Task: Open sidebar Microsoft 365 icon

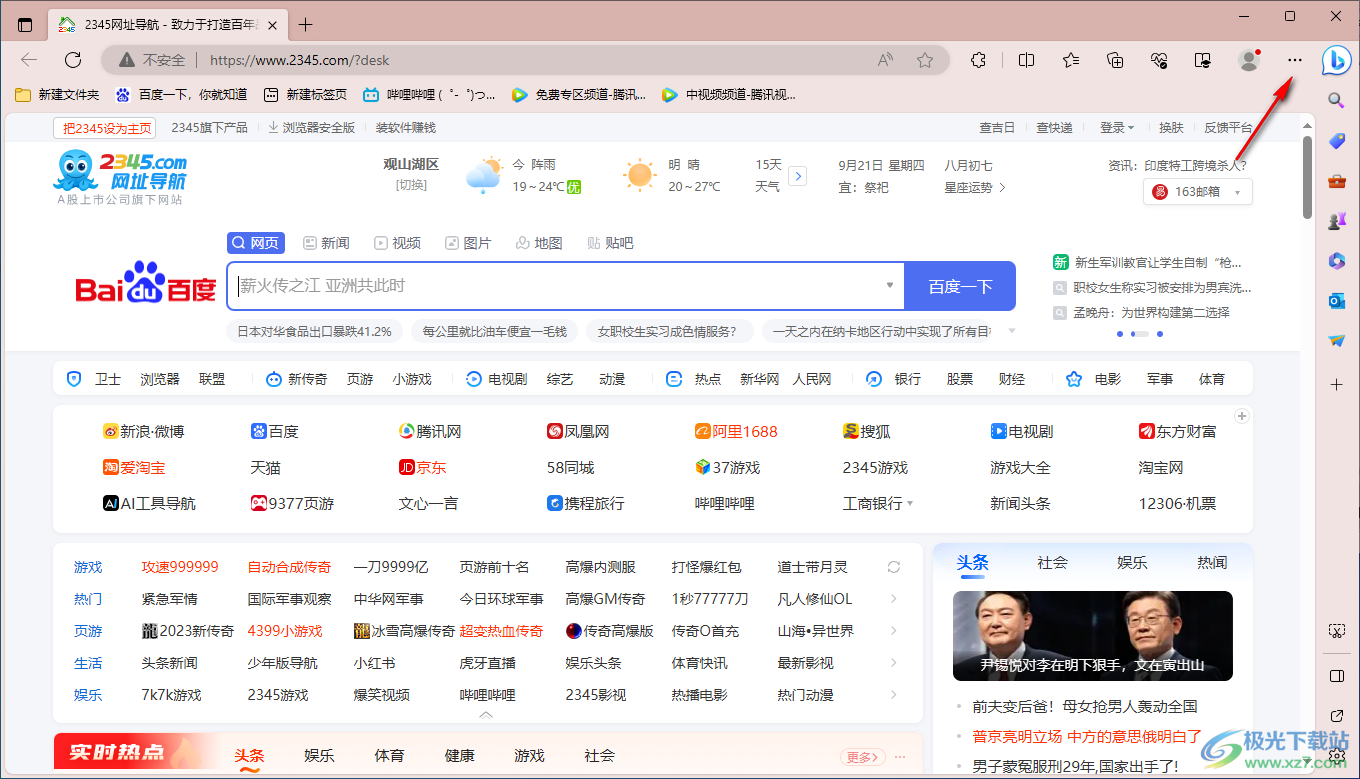Action: click(x=1336, y=261)
